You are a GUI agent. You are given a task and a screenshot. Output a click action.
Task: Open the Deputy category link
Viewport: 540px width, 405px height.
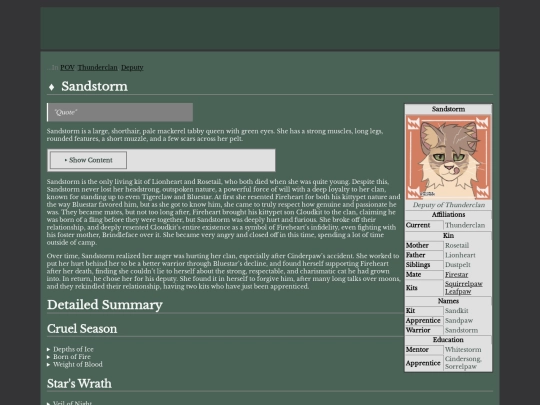[x=132, y=68]
